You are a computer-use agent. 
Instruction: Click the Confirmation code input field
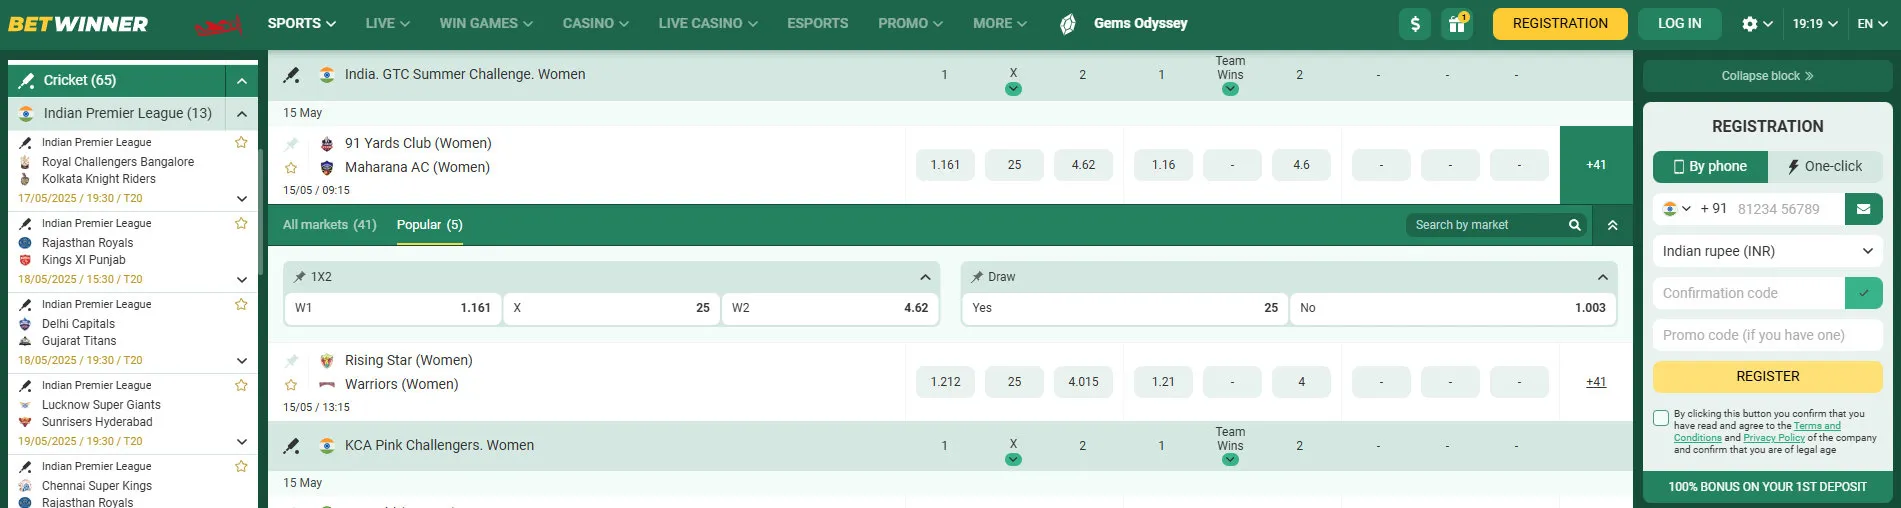[x=1748, y=293]
